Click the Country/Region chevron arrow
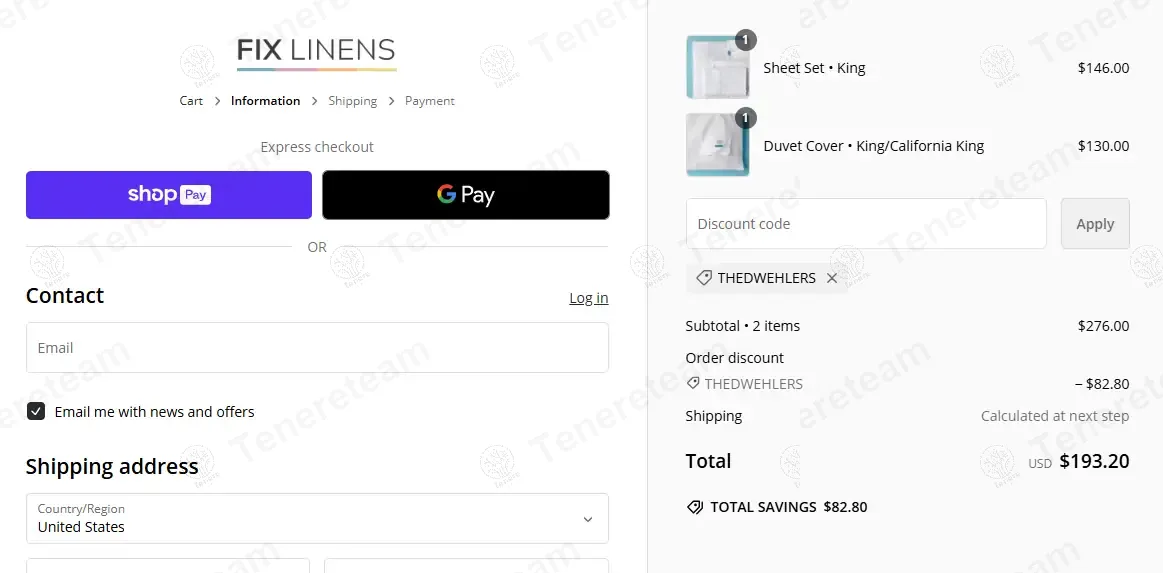The width and height of the screenshot is (1163, 573). 587,519
